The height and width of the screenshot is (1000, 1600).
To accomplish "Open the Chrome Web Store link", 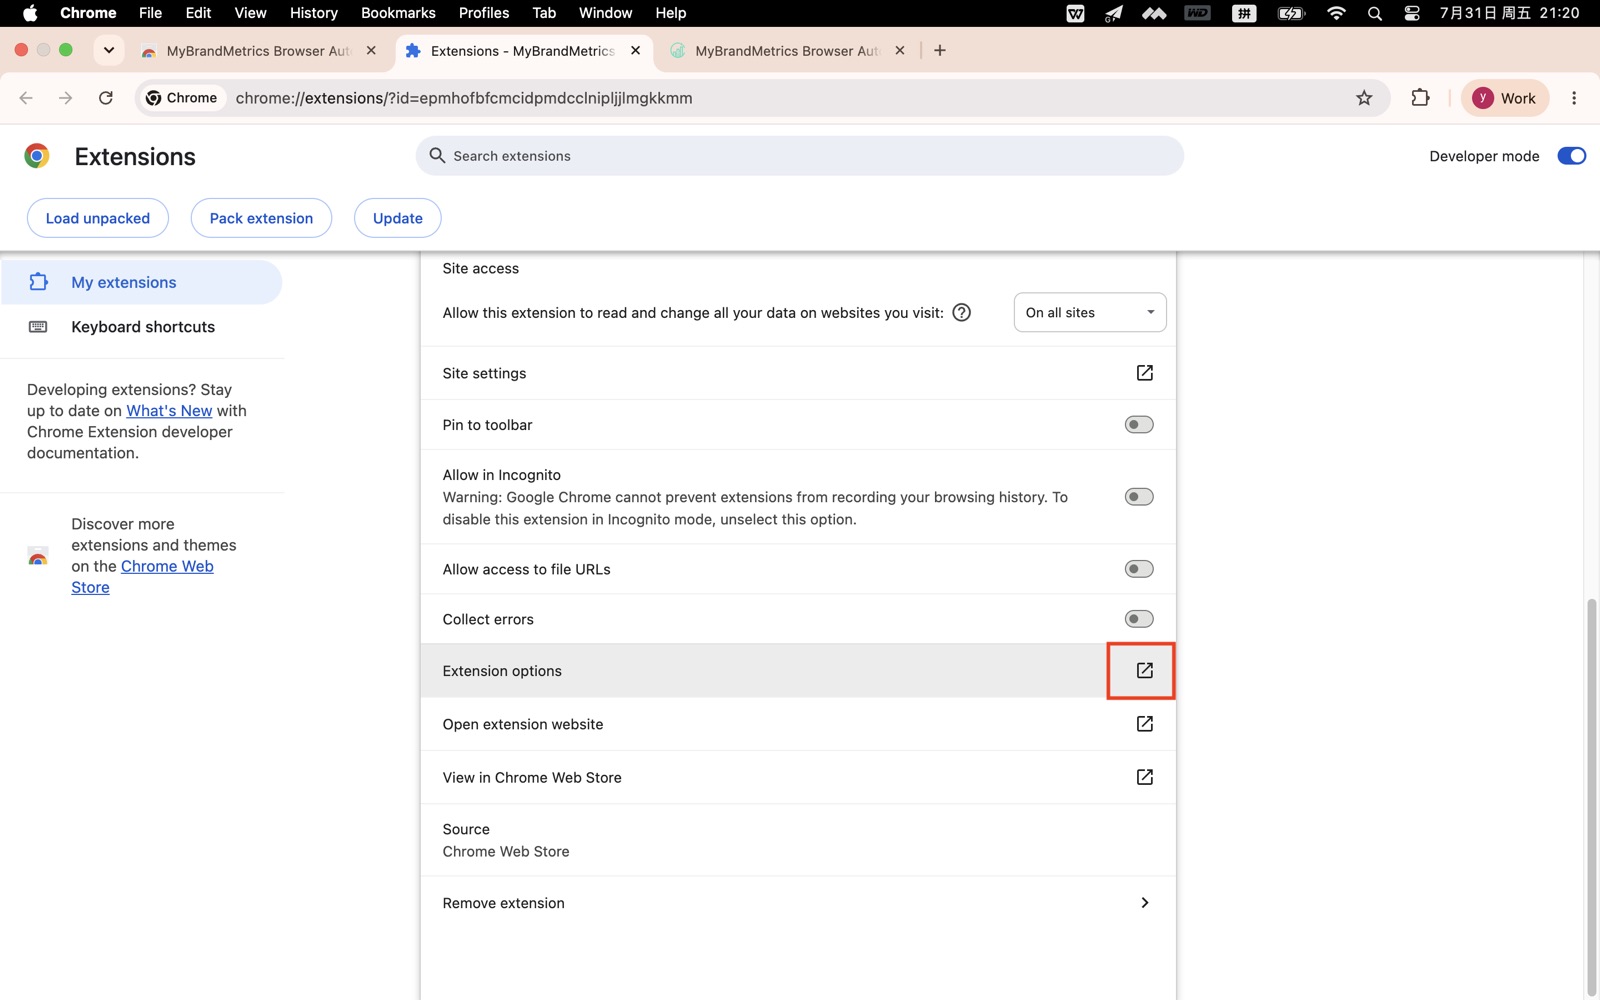I will 142,577.
